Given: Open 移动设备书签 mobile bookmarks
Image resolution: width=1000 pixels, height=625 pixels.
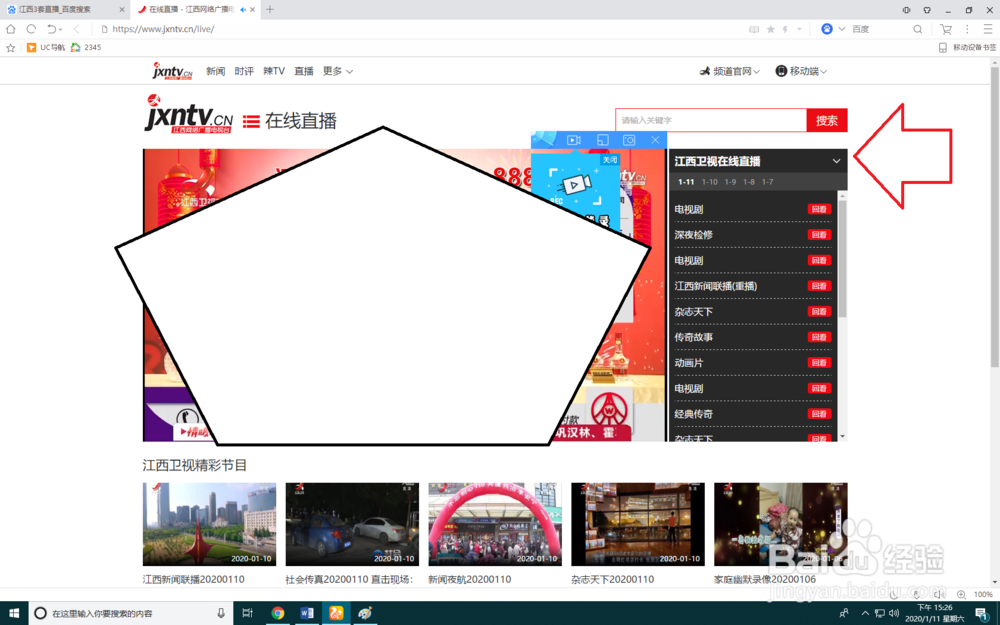Looking at the screenshot, I should (x=967, y=47).
